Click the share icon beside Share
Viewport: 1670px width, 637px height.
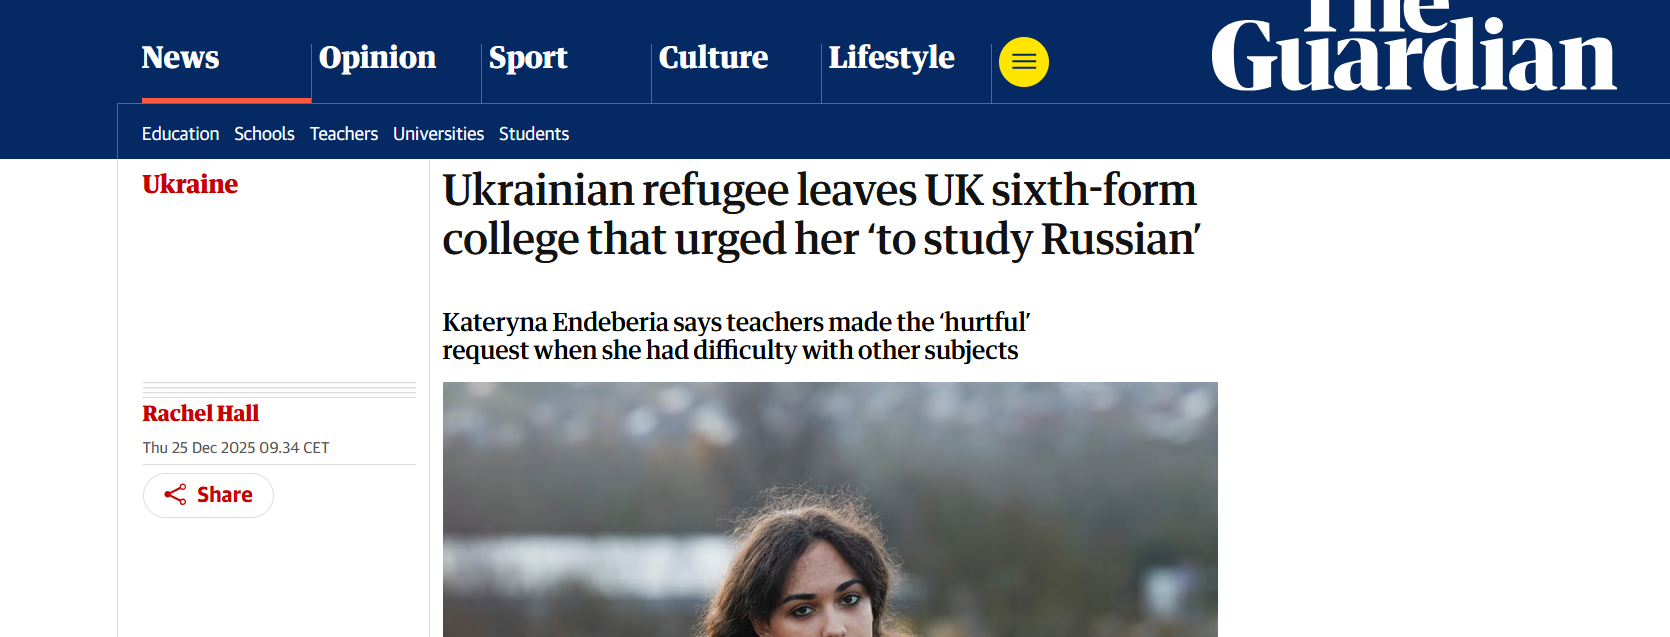(x=175, y=495)
